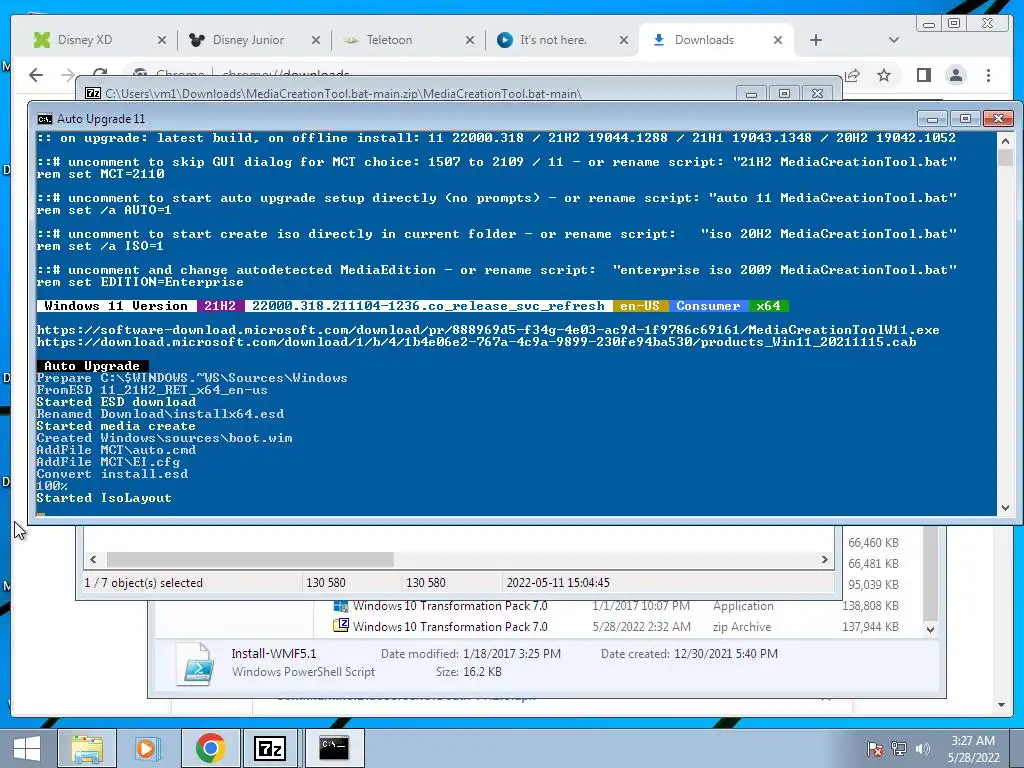The height and width of the screenshot is (768, 1024).
Task: Select Windows 10 Transformation Pack 7.0 zip Archive
Action: [x=451, y=626]
